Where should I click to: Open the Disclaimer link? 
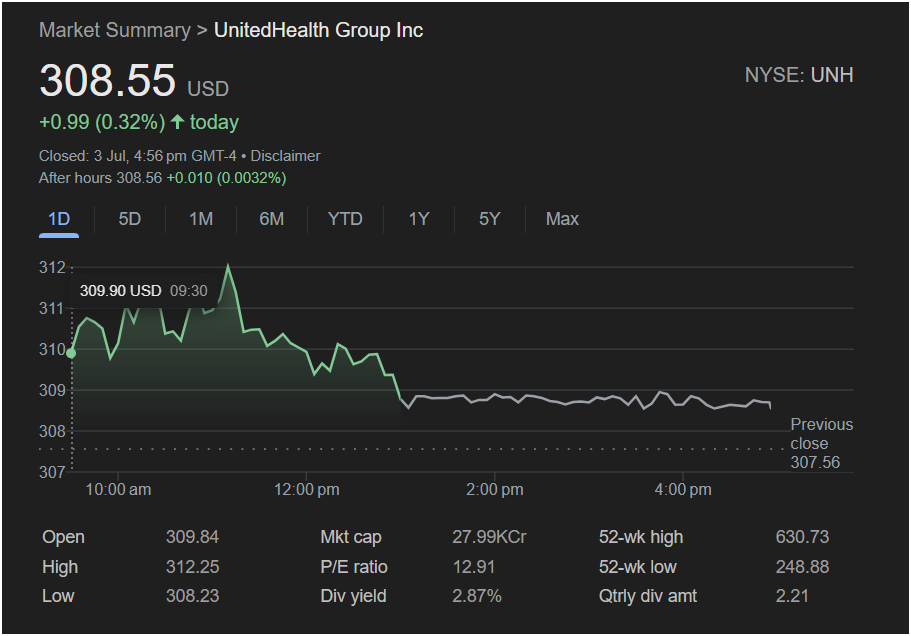(x=285, y=156)
